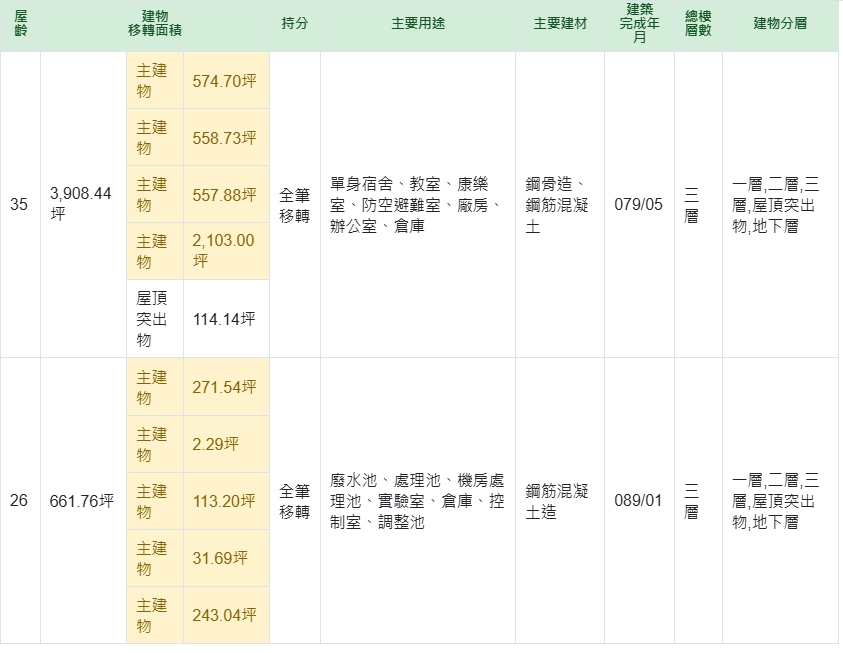Click the 114.14坪 rooftop area value

tap(224, 319)
